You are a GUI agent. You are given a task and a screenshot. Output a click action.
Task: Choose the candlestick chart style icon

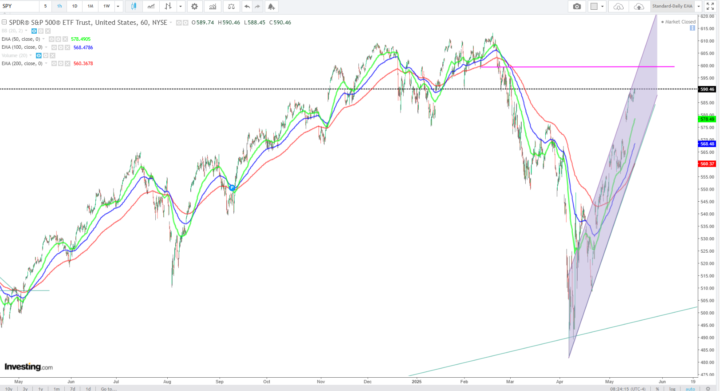pyautogui.click(x=134, y=6)
